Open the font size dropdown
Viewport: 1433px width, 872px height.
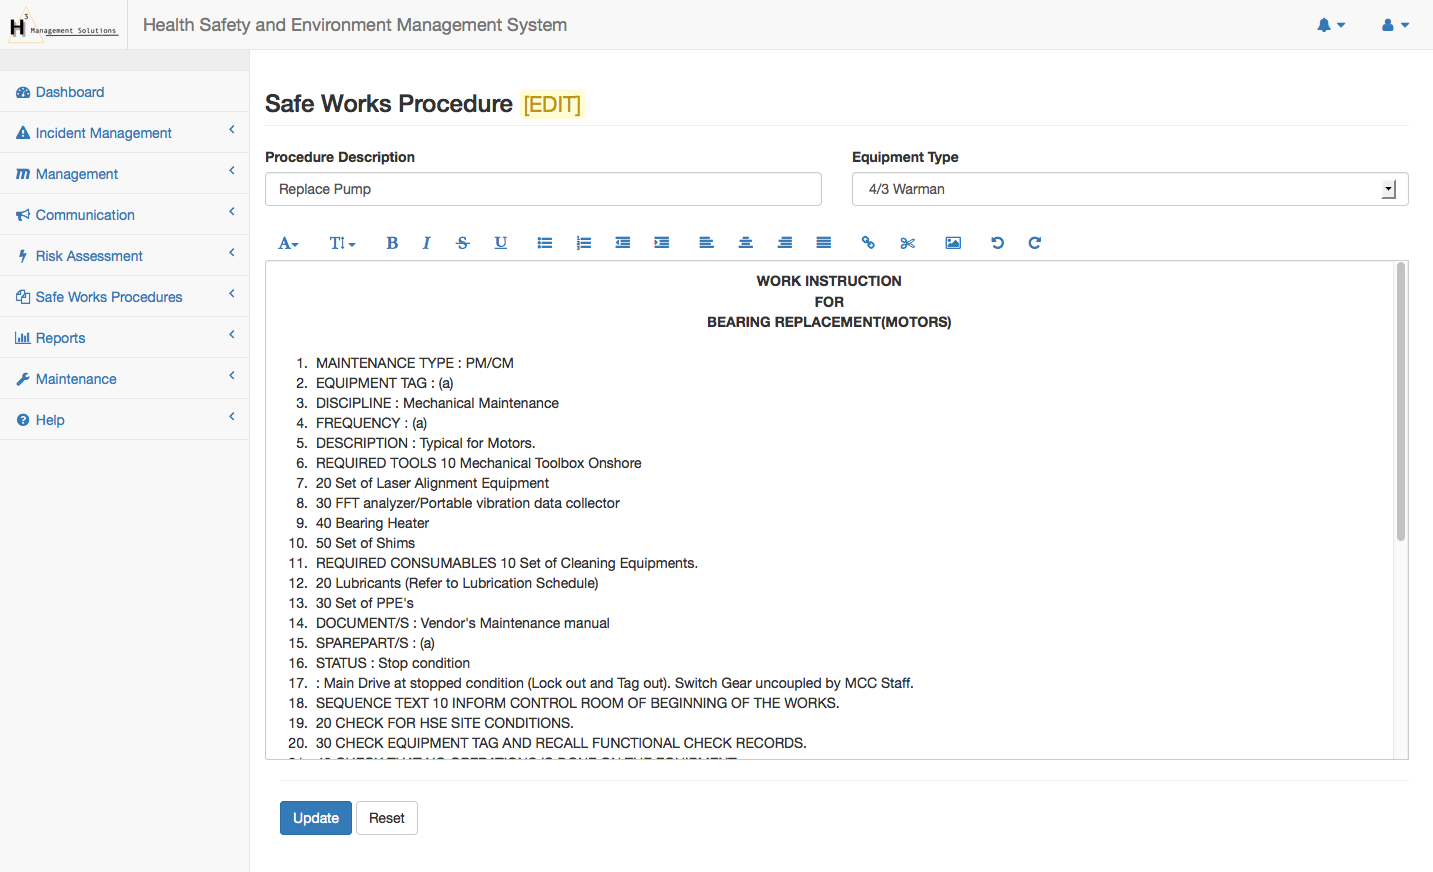coord(342,243)
